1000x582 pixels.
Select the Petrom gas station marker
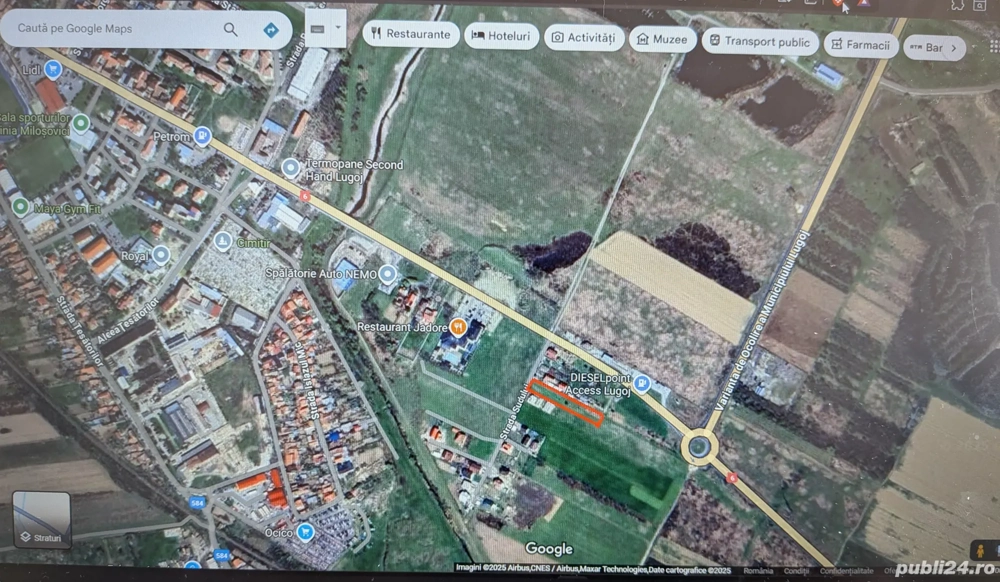pos(202,135)
